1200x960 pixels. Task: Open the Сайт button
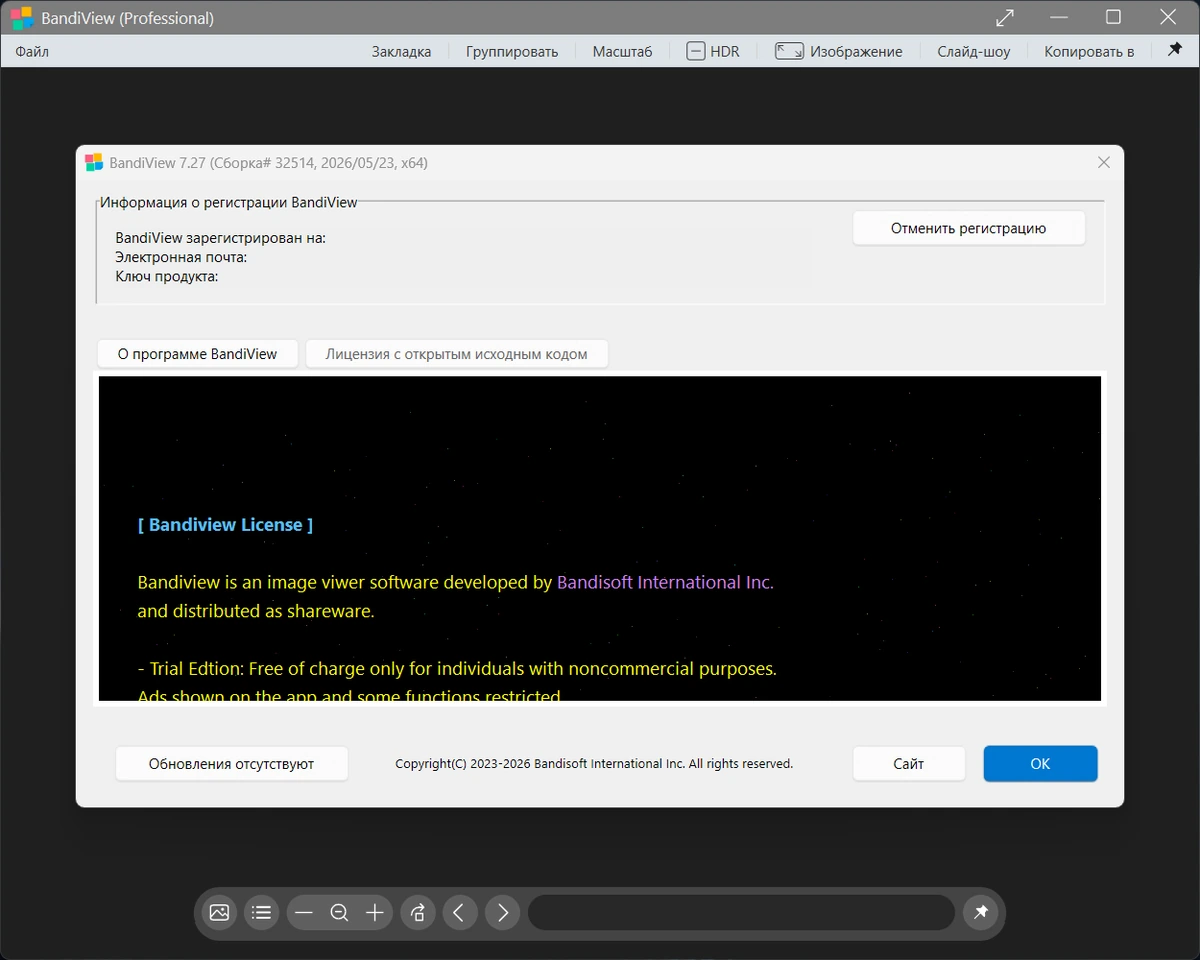pos(908,764)
